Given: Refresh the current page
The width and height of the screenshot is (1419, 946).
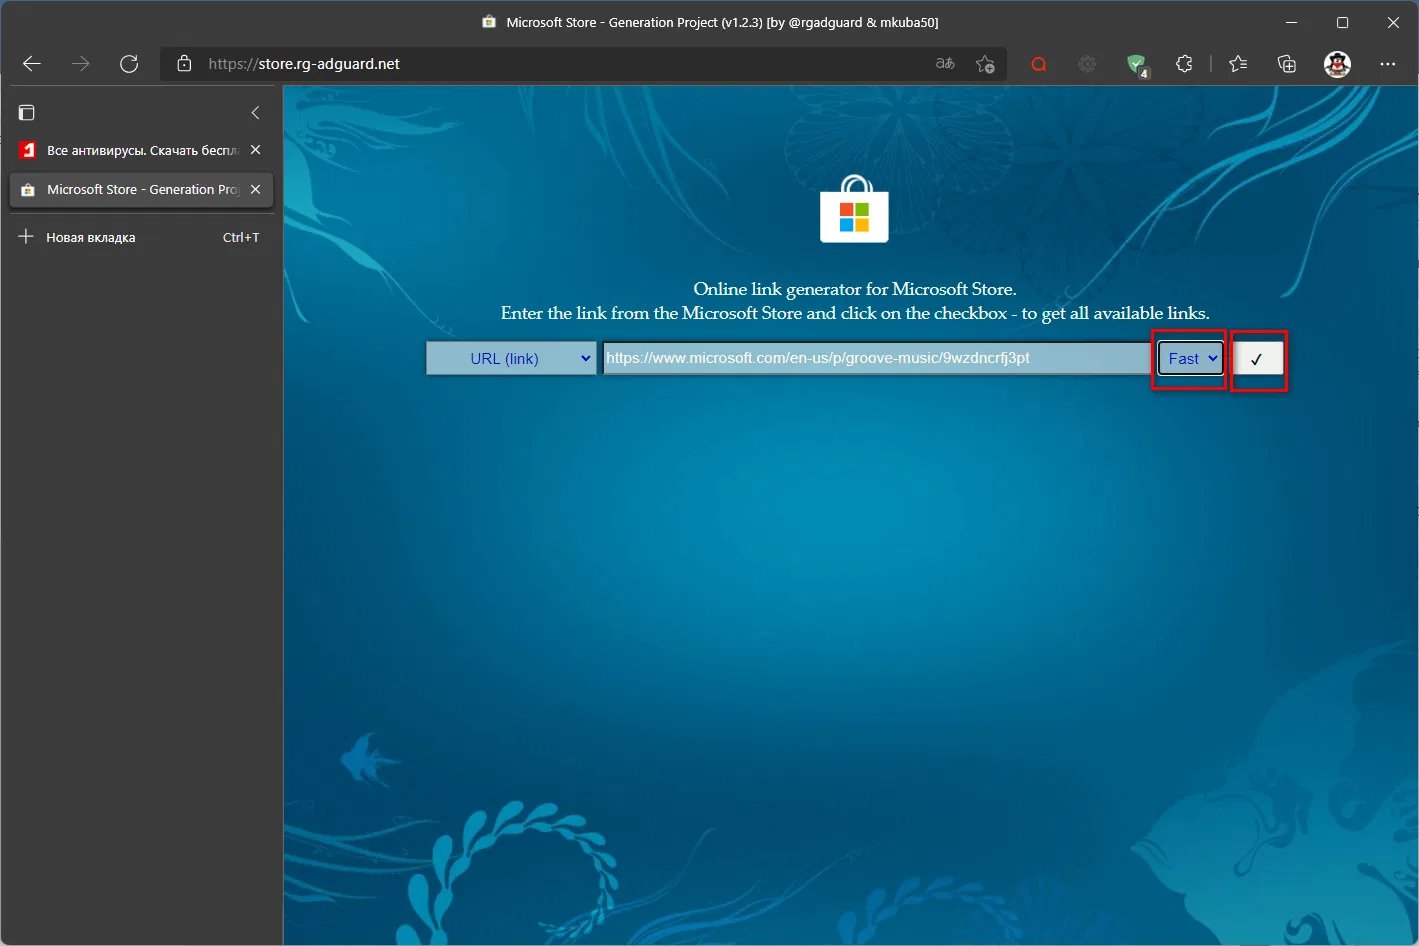Looking at the screenshot, I should [x=129, y=64].
